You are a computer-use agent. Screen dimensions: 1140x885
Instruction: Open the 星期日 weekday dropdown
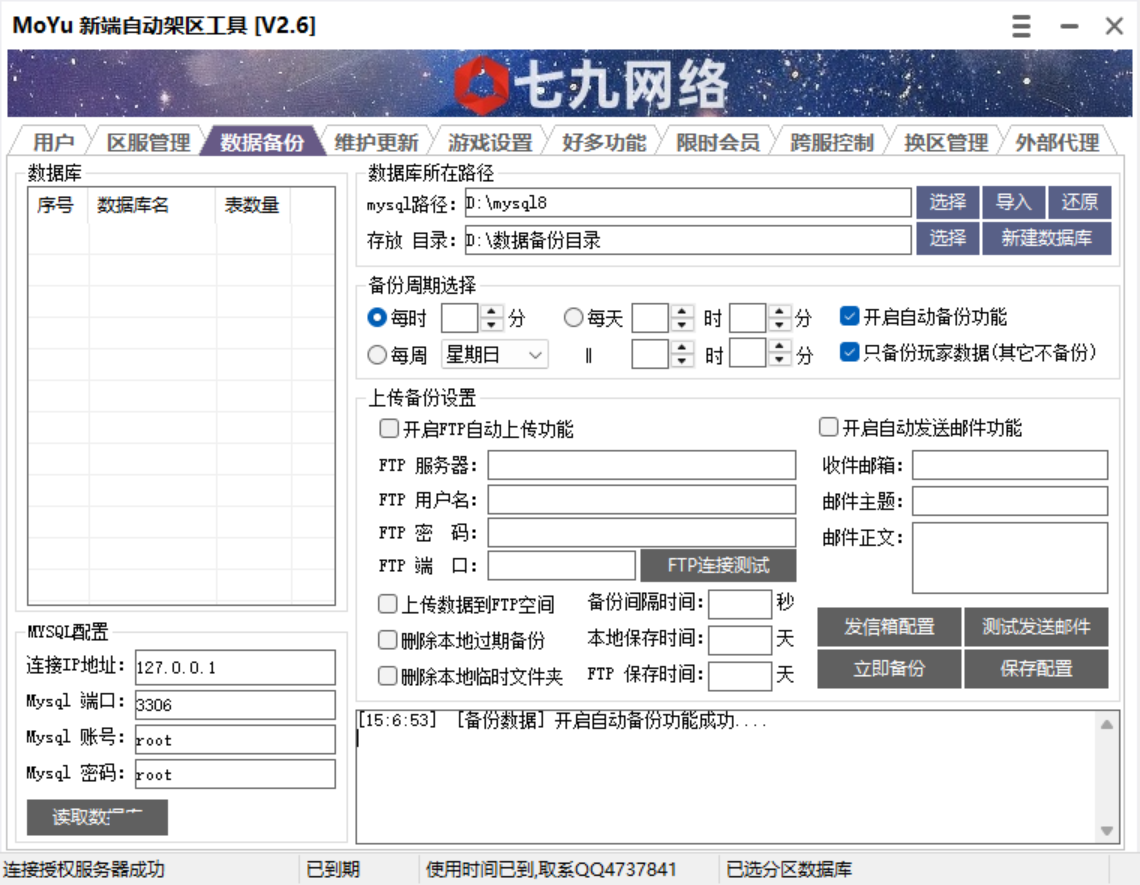[537, 353]
